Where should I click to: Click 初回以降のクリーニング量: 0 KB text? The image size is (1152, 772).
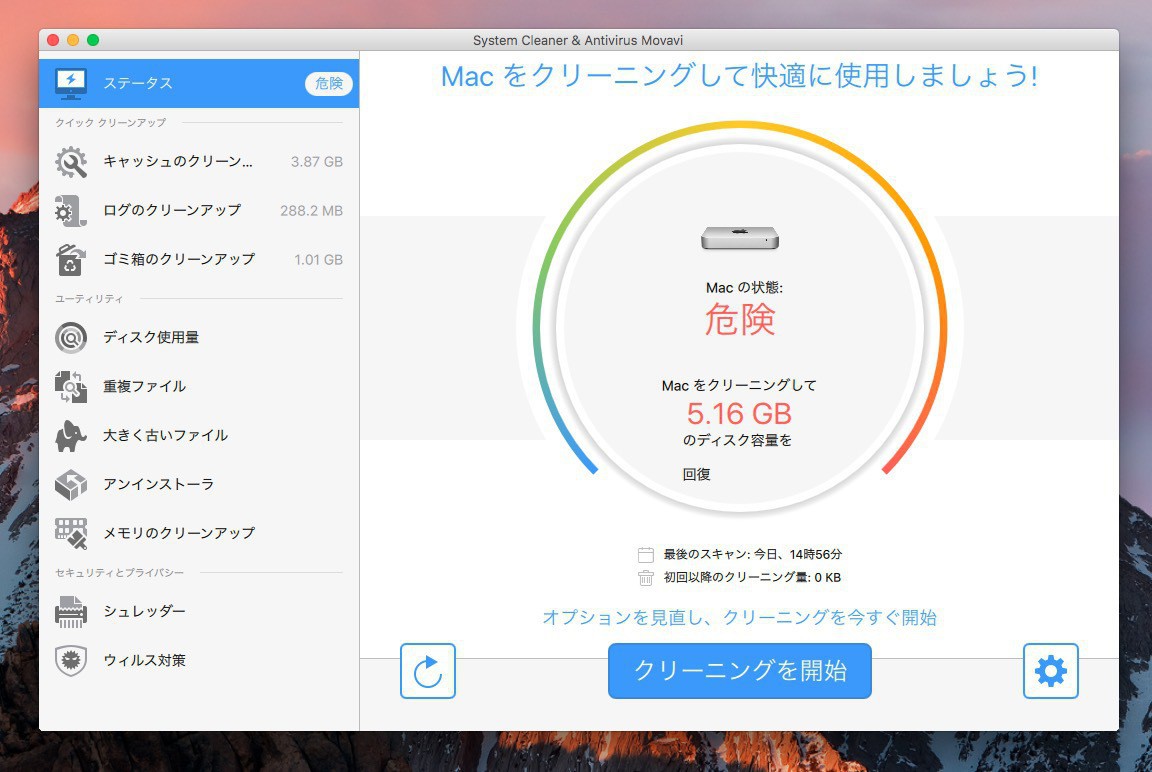(x=752, y=577)
